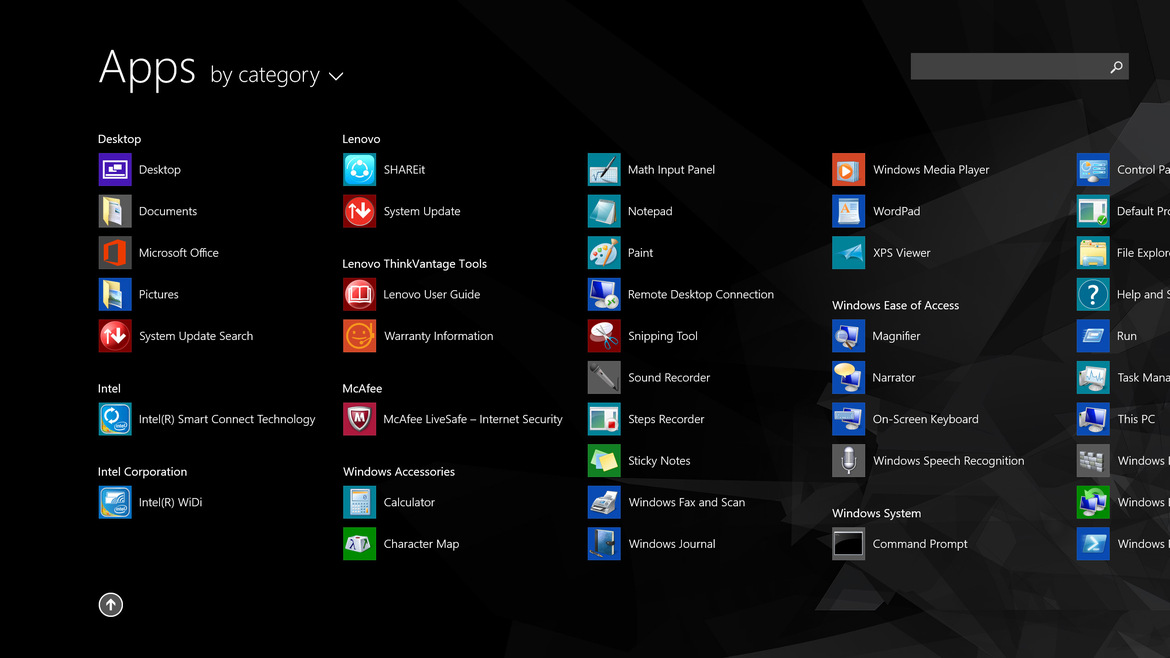This screenshot has height=658, width=1170.
Task: Launch the Notepad icon
Action: pos(604,211)
